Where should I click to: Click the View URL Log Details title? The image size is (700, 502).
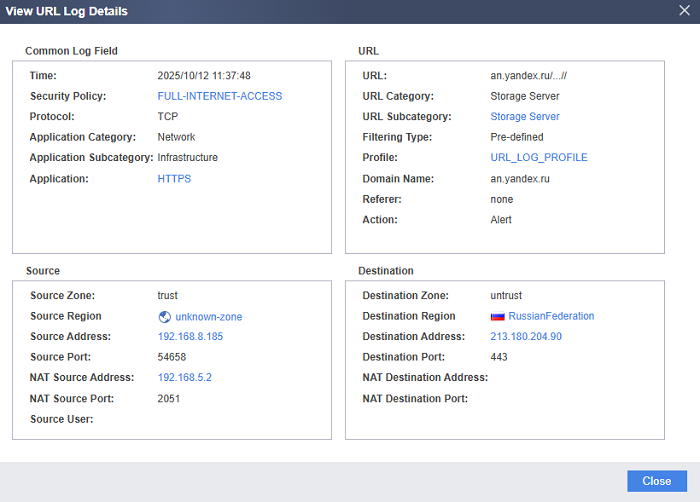[67, 11]
